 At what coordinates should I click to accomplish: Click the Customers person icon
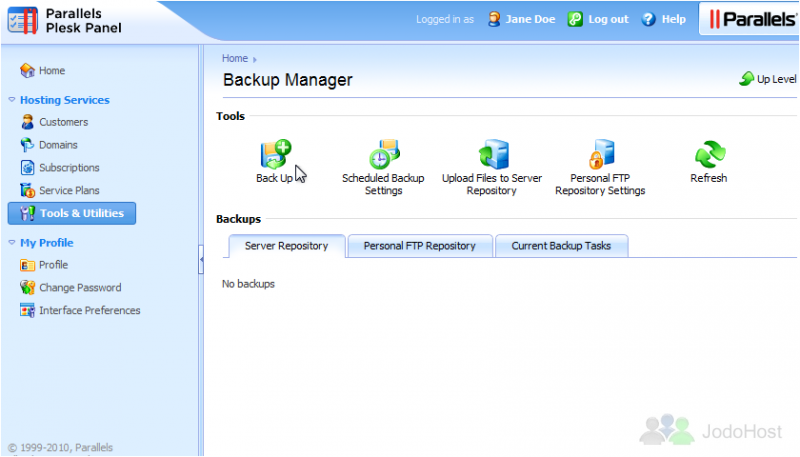coord(28,122)
